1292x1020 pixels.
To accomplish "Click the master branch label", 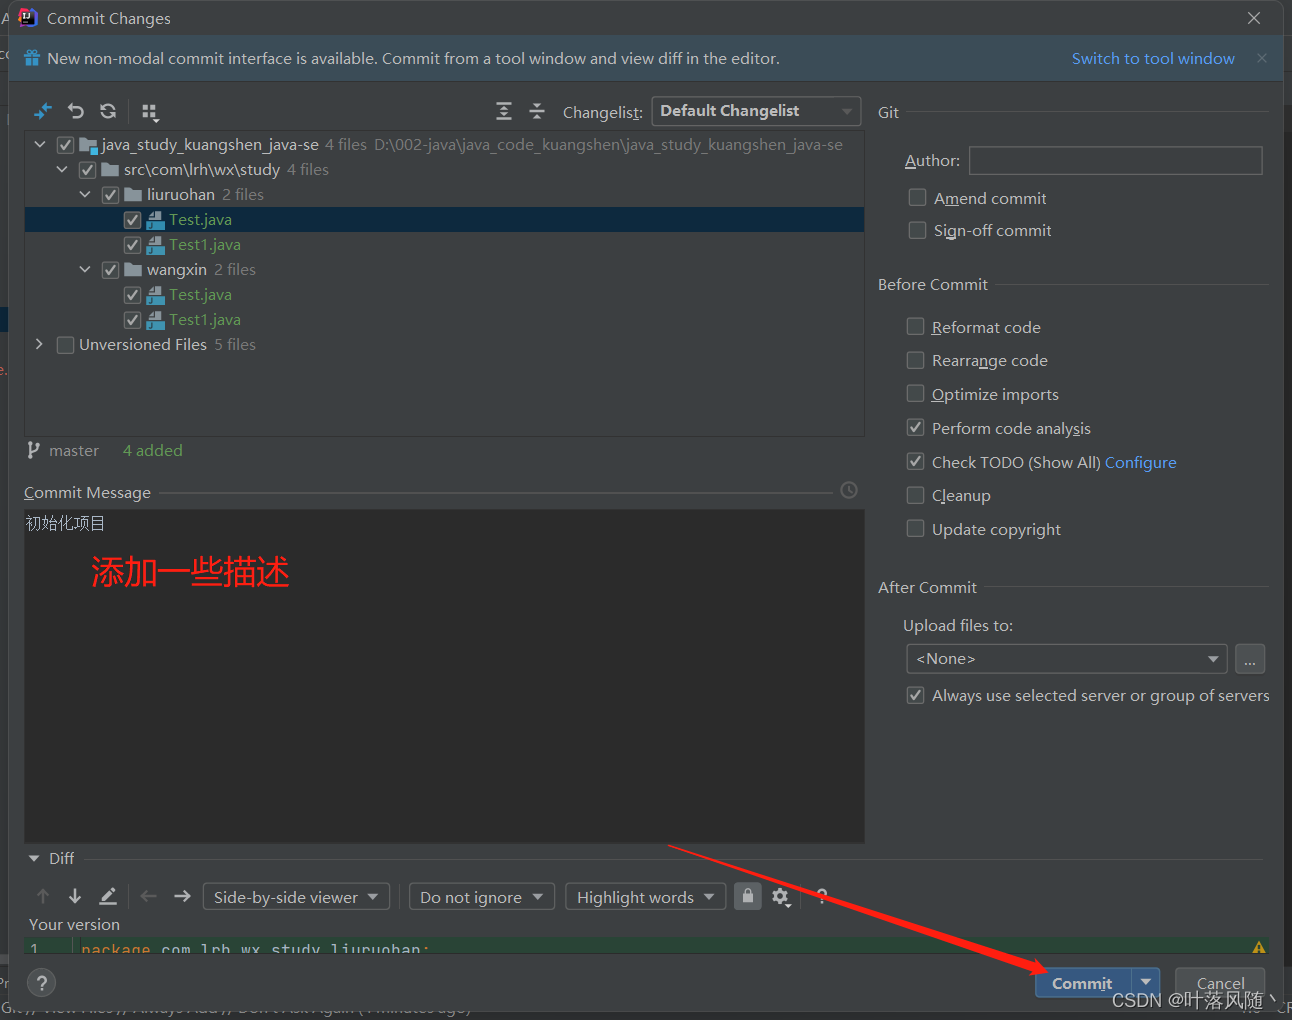I will pos(74,450).
